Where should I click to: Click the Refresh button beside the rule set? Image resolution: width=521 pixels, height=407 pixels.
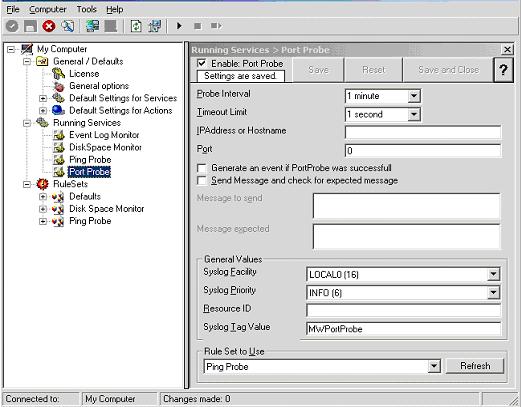pos(475,366)
